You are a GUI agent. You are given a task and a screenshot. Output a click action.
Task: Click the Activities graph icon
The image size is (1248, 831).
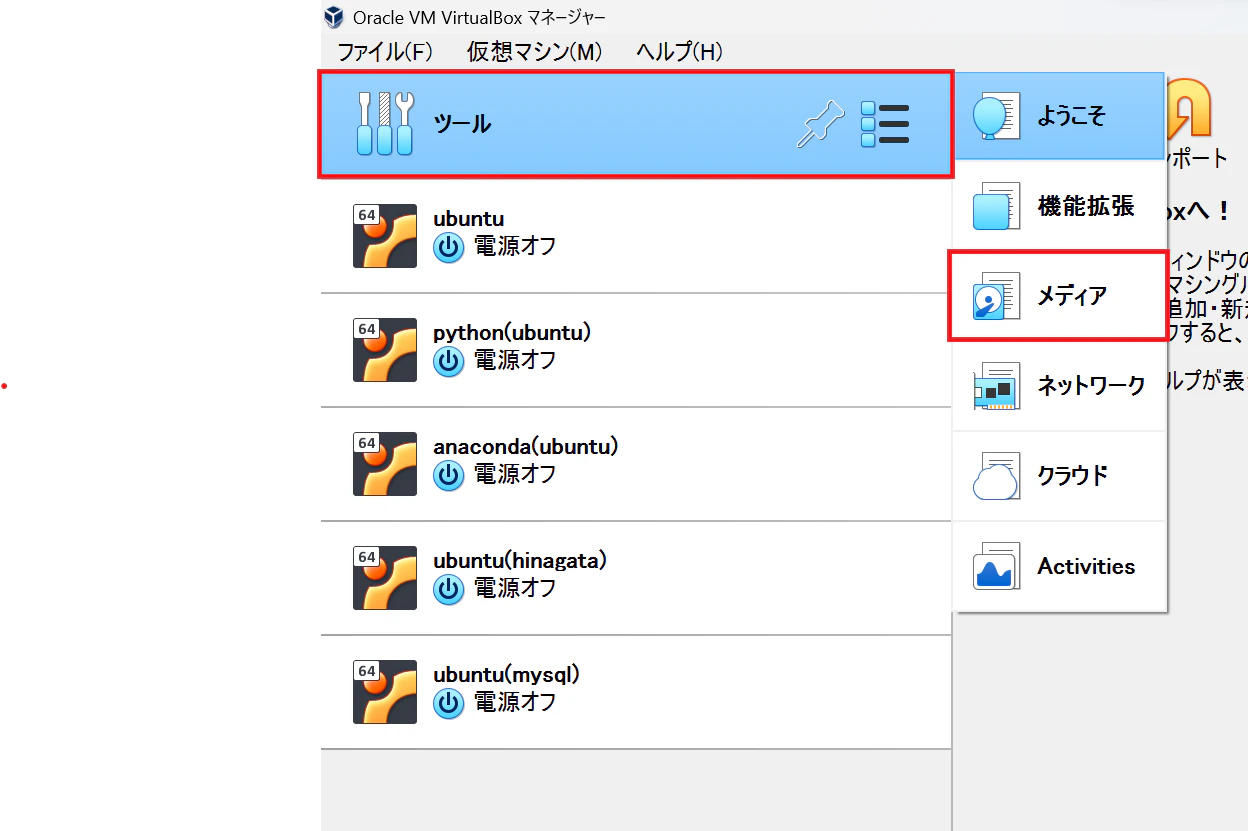(x=996, y=566)
